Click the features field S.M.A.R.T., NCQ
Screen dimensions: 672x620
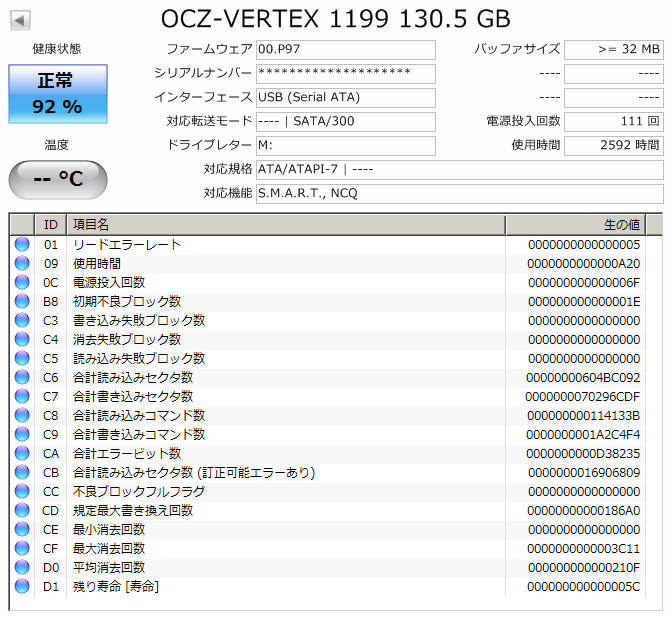[460, 194]
